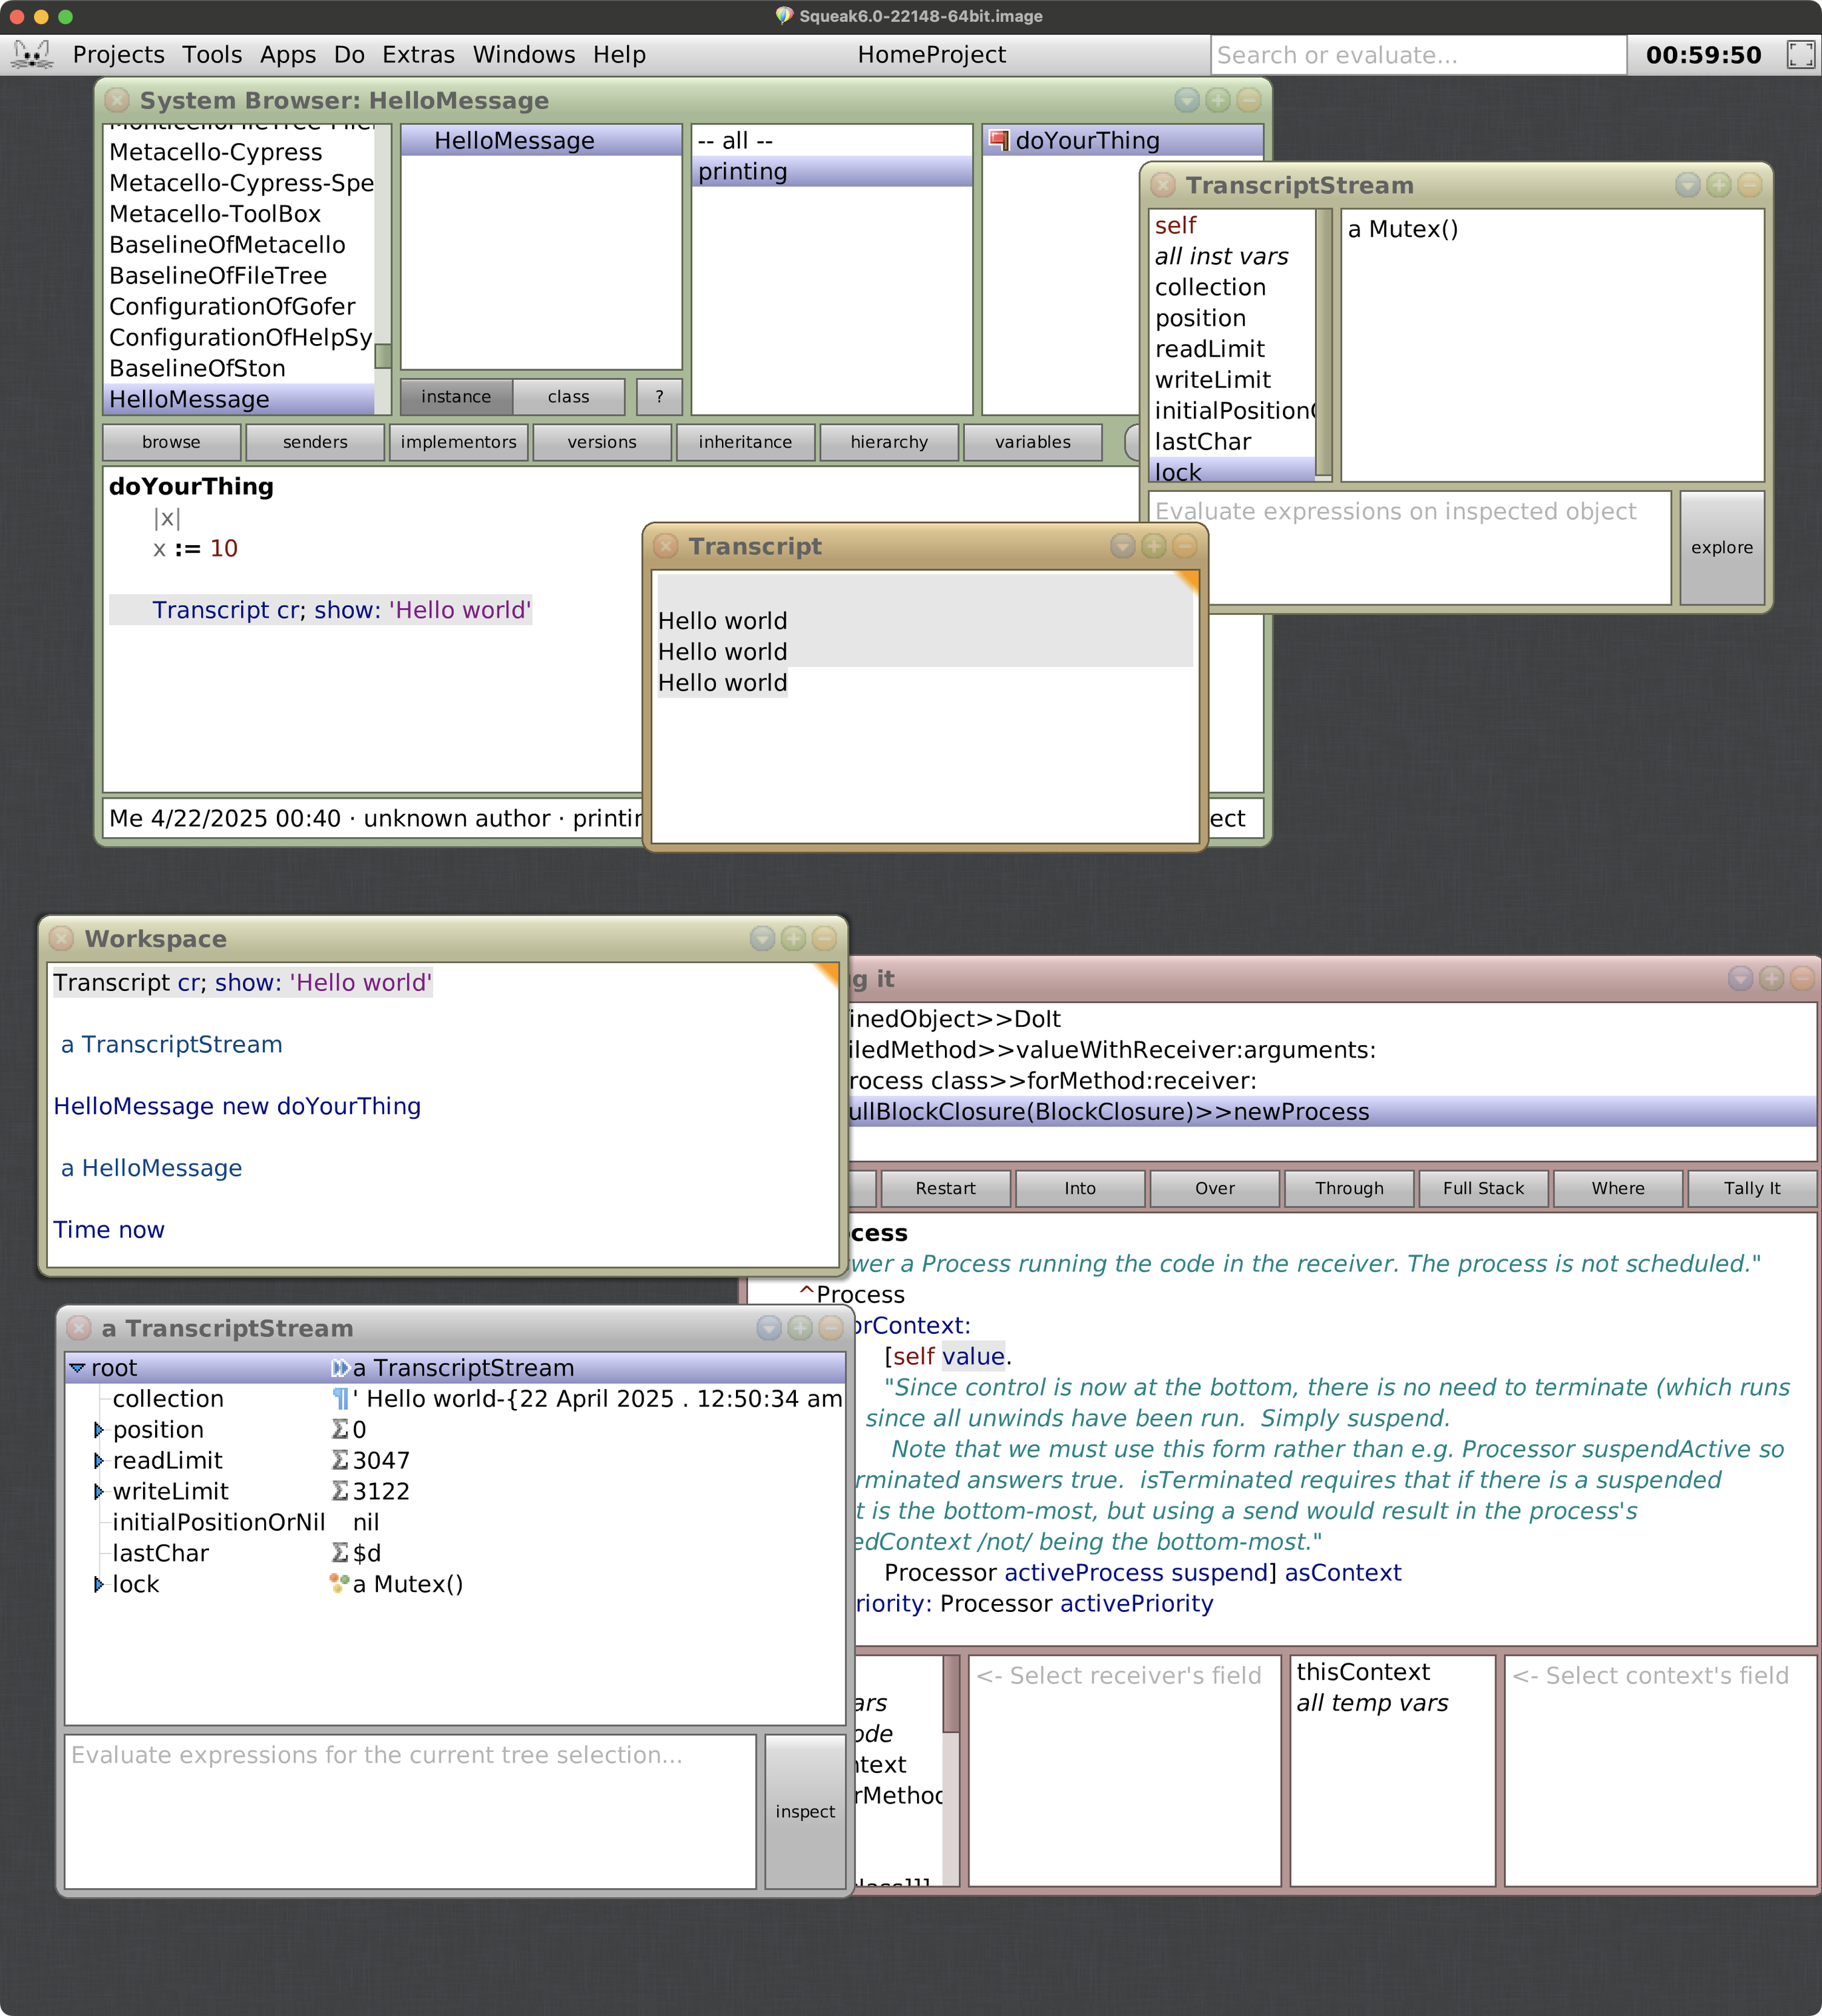This screenshot has height=2016, width=1822.
Task: Click the inspect button in explorer
Action: pyautogui.click(x=805, y=1811)
